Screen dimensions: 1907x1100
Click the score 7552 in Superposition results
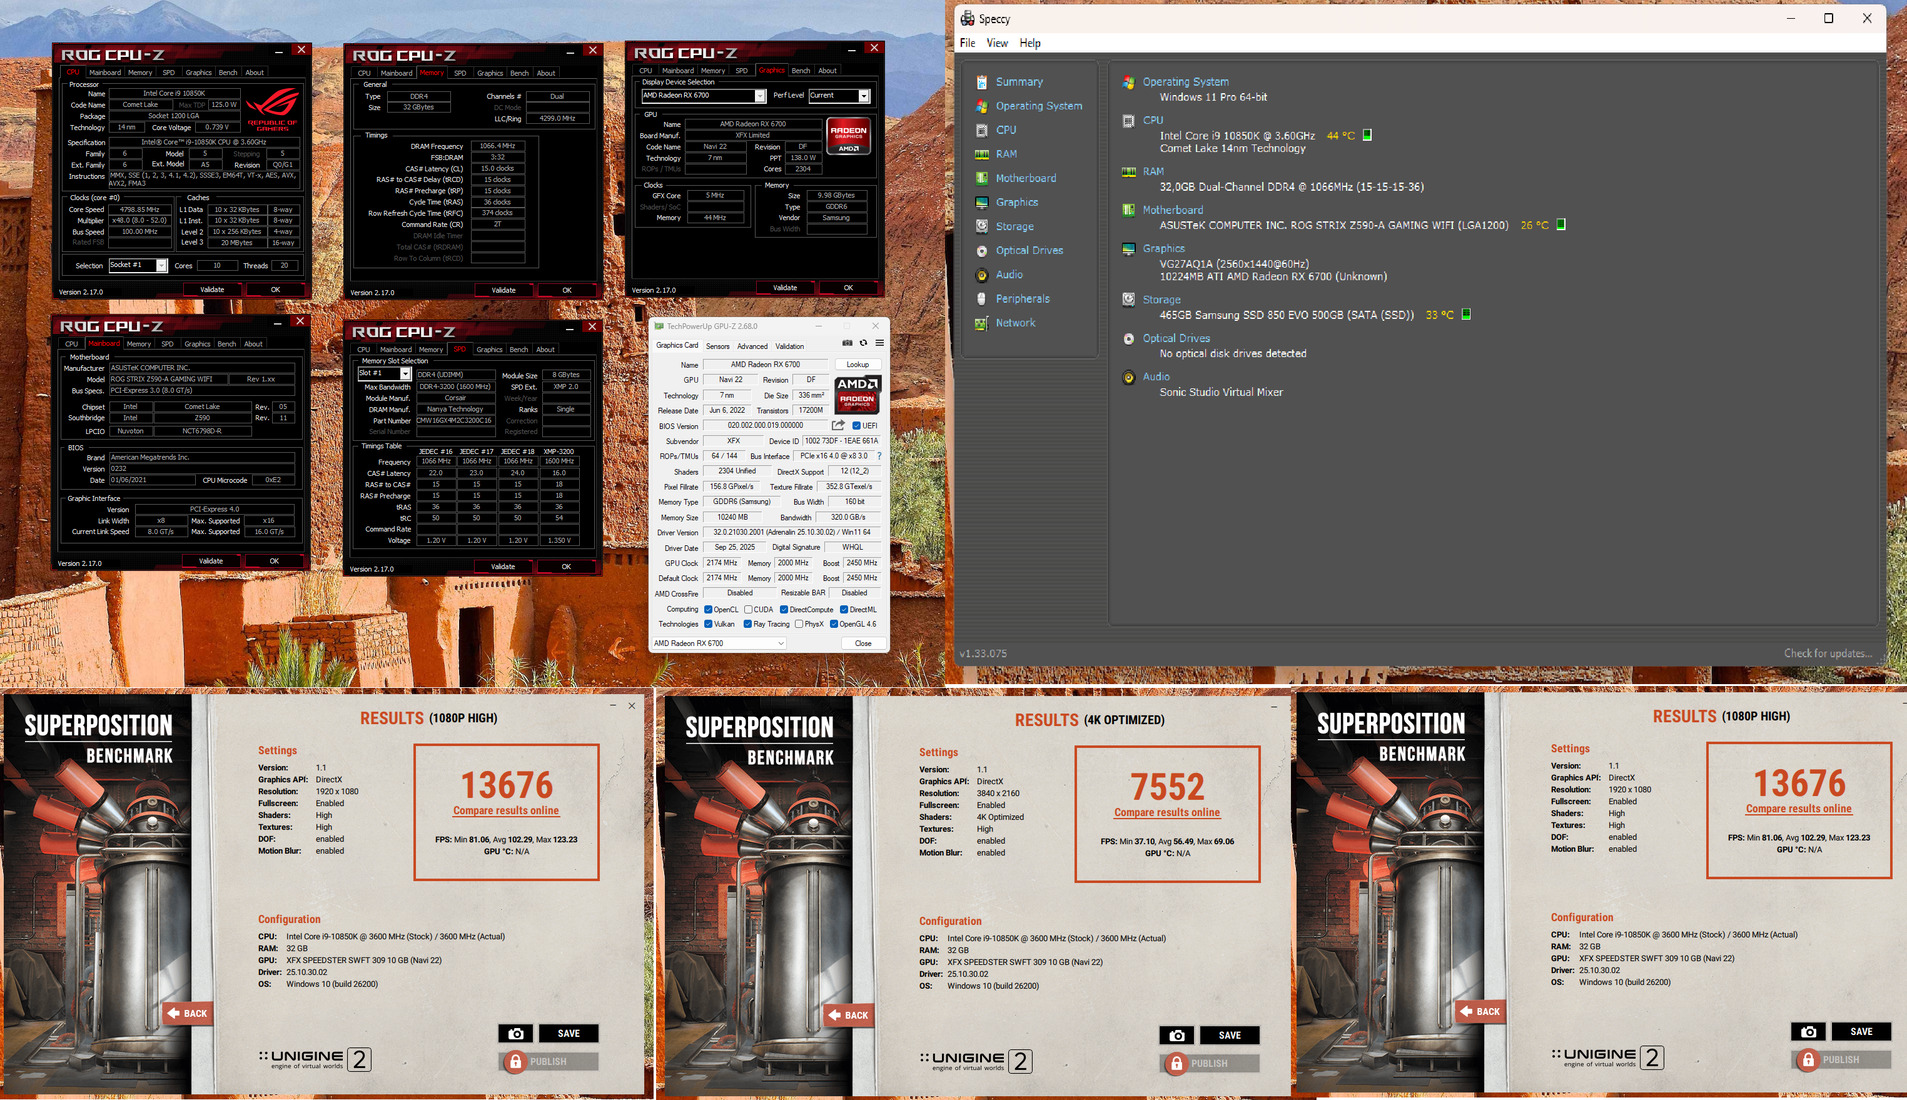(1167, 787)
